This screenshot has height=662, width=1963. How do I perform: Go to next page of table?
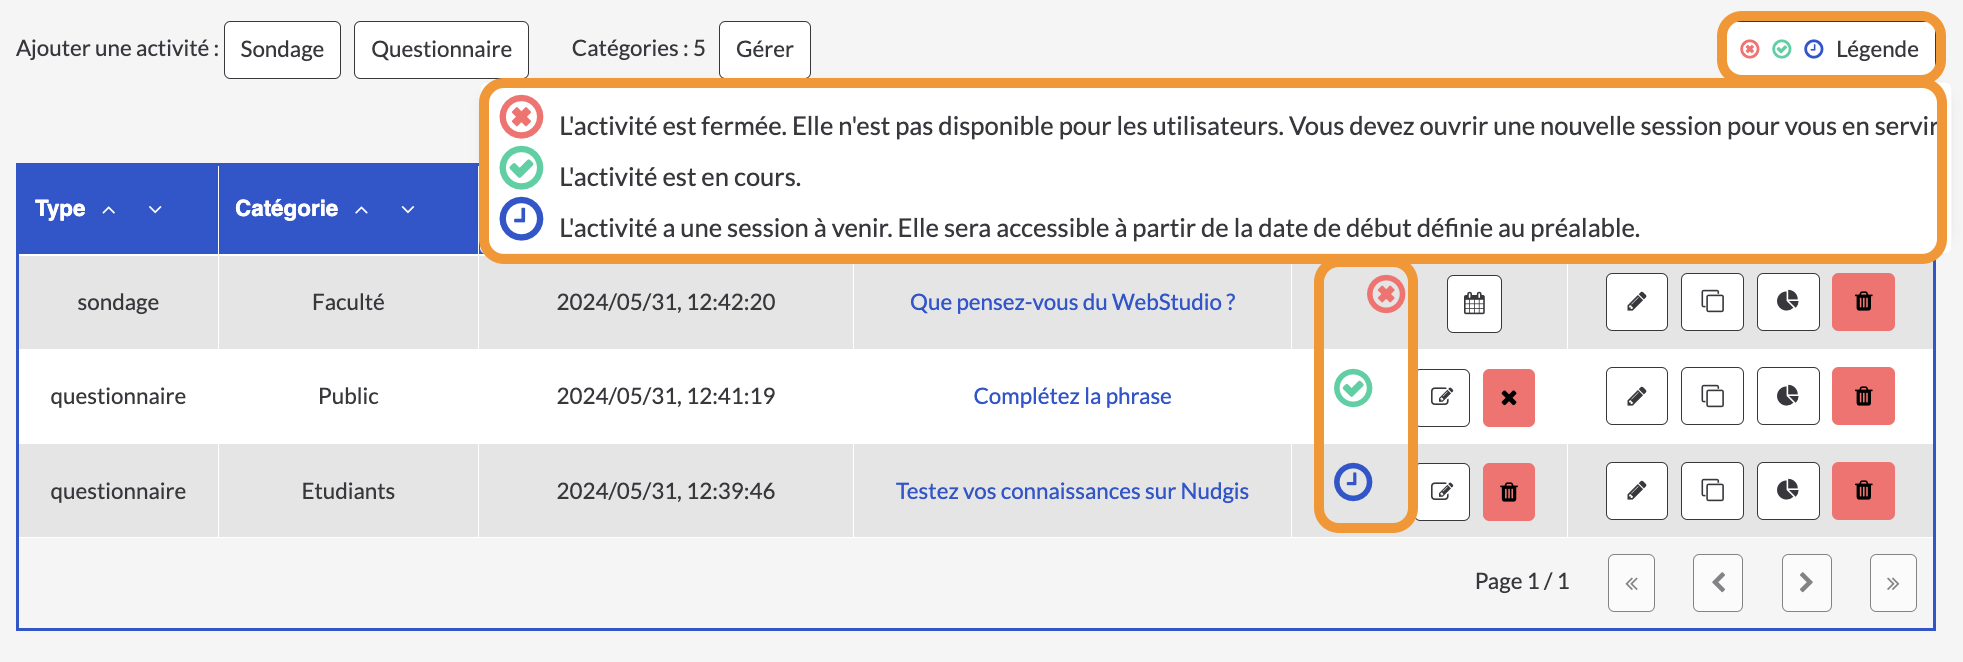click(1806, 582)
